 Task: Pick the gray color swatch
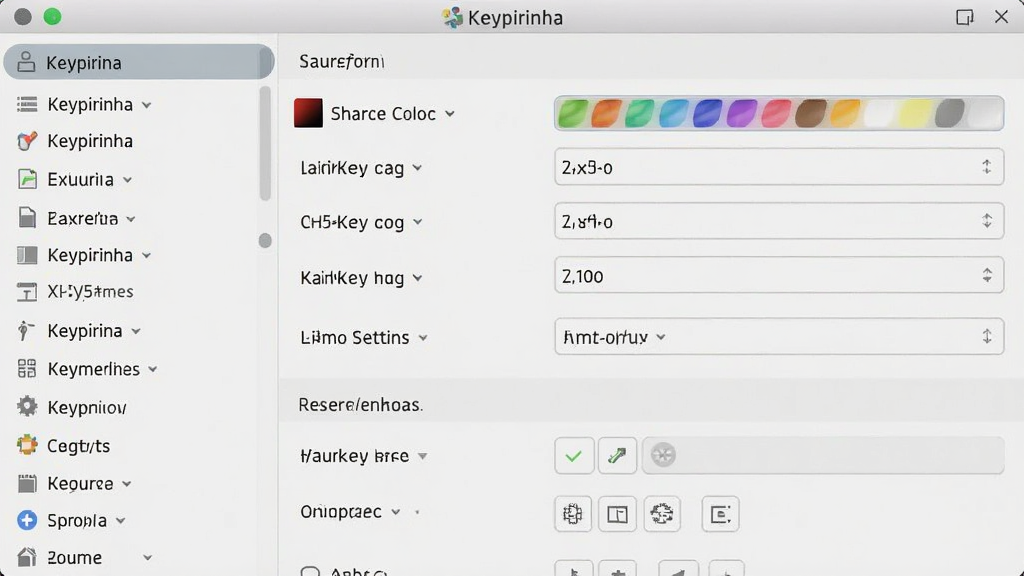coord(950,114)
